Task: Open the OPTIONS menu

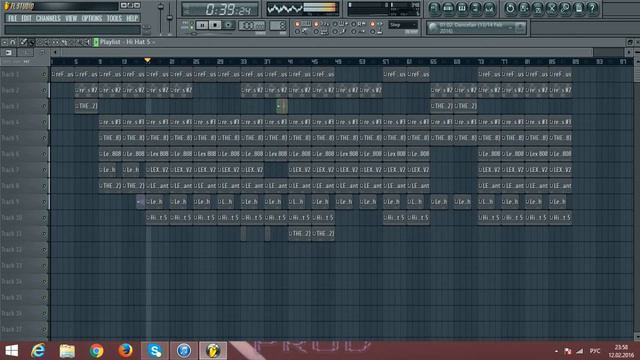Action: [x=92, y=18]
